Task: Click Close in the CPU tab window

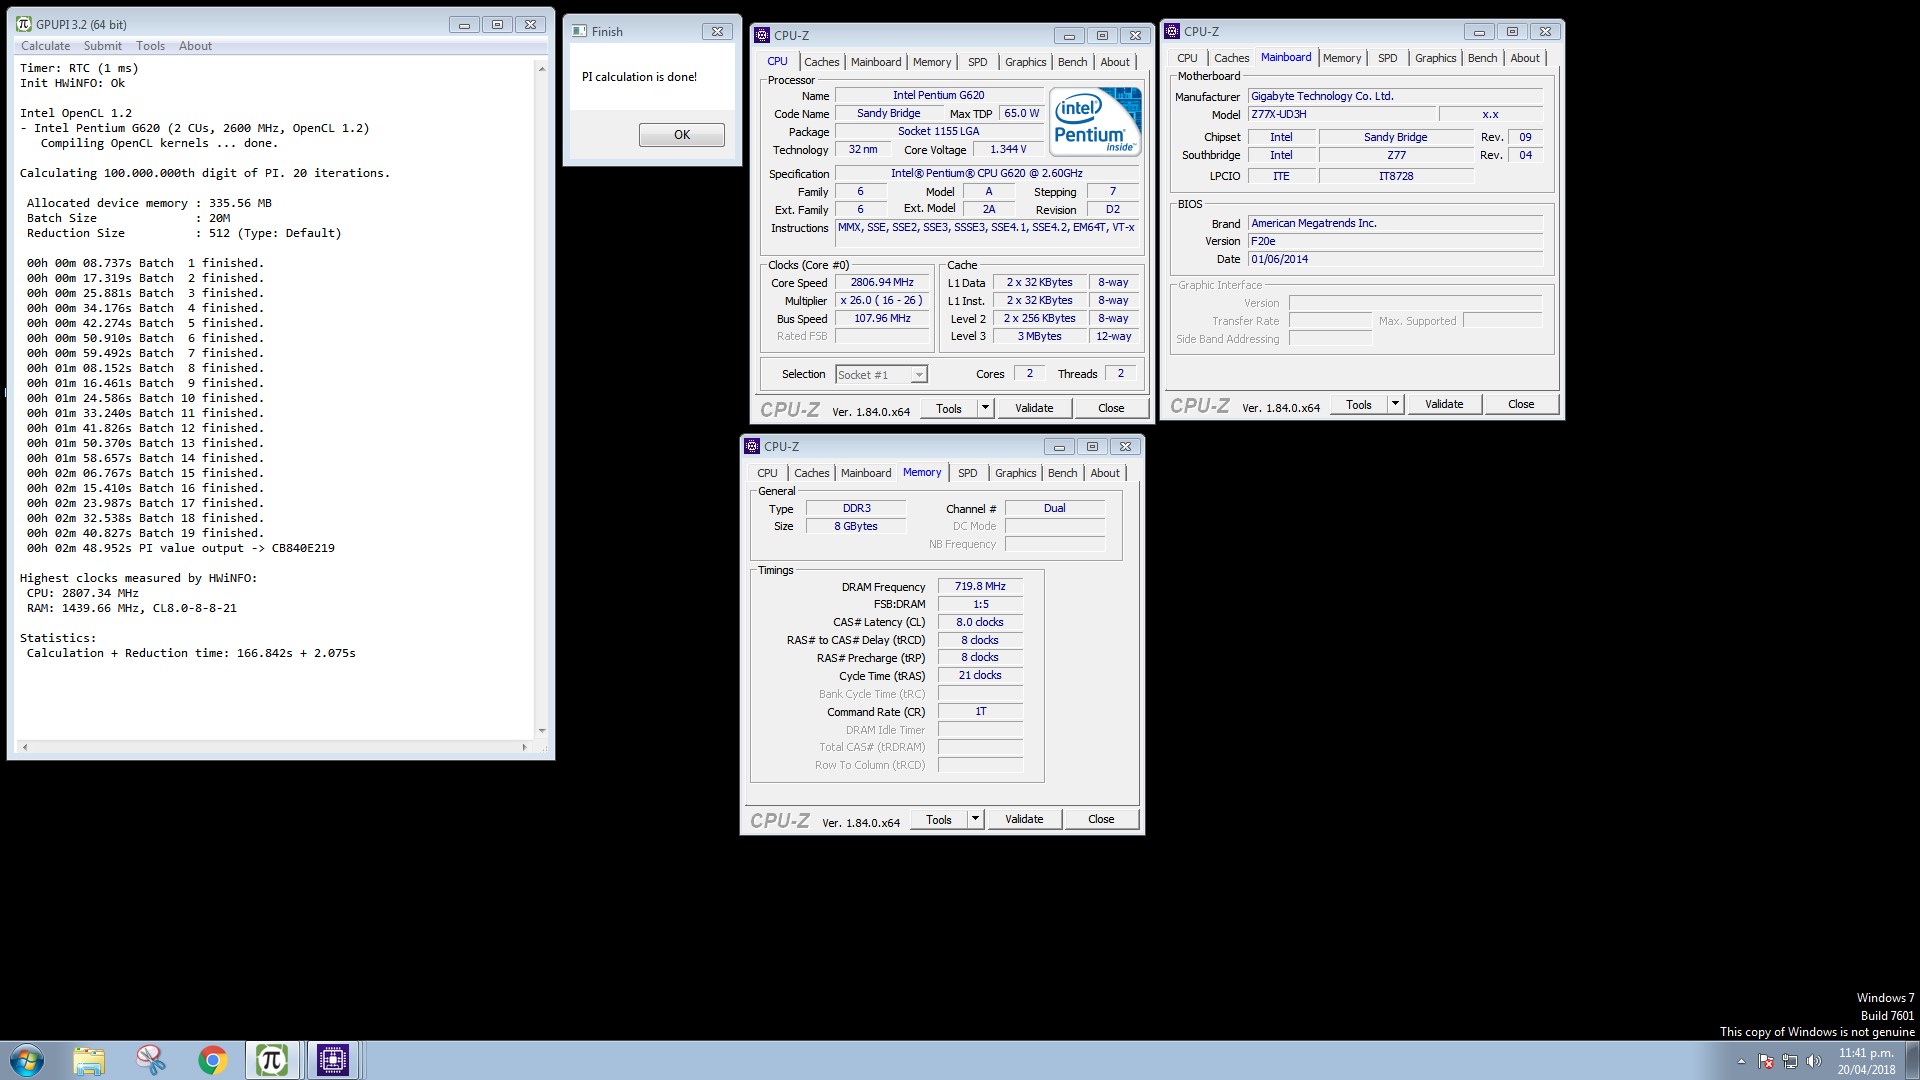Action: [x=1111, y=408]
